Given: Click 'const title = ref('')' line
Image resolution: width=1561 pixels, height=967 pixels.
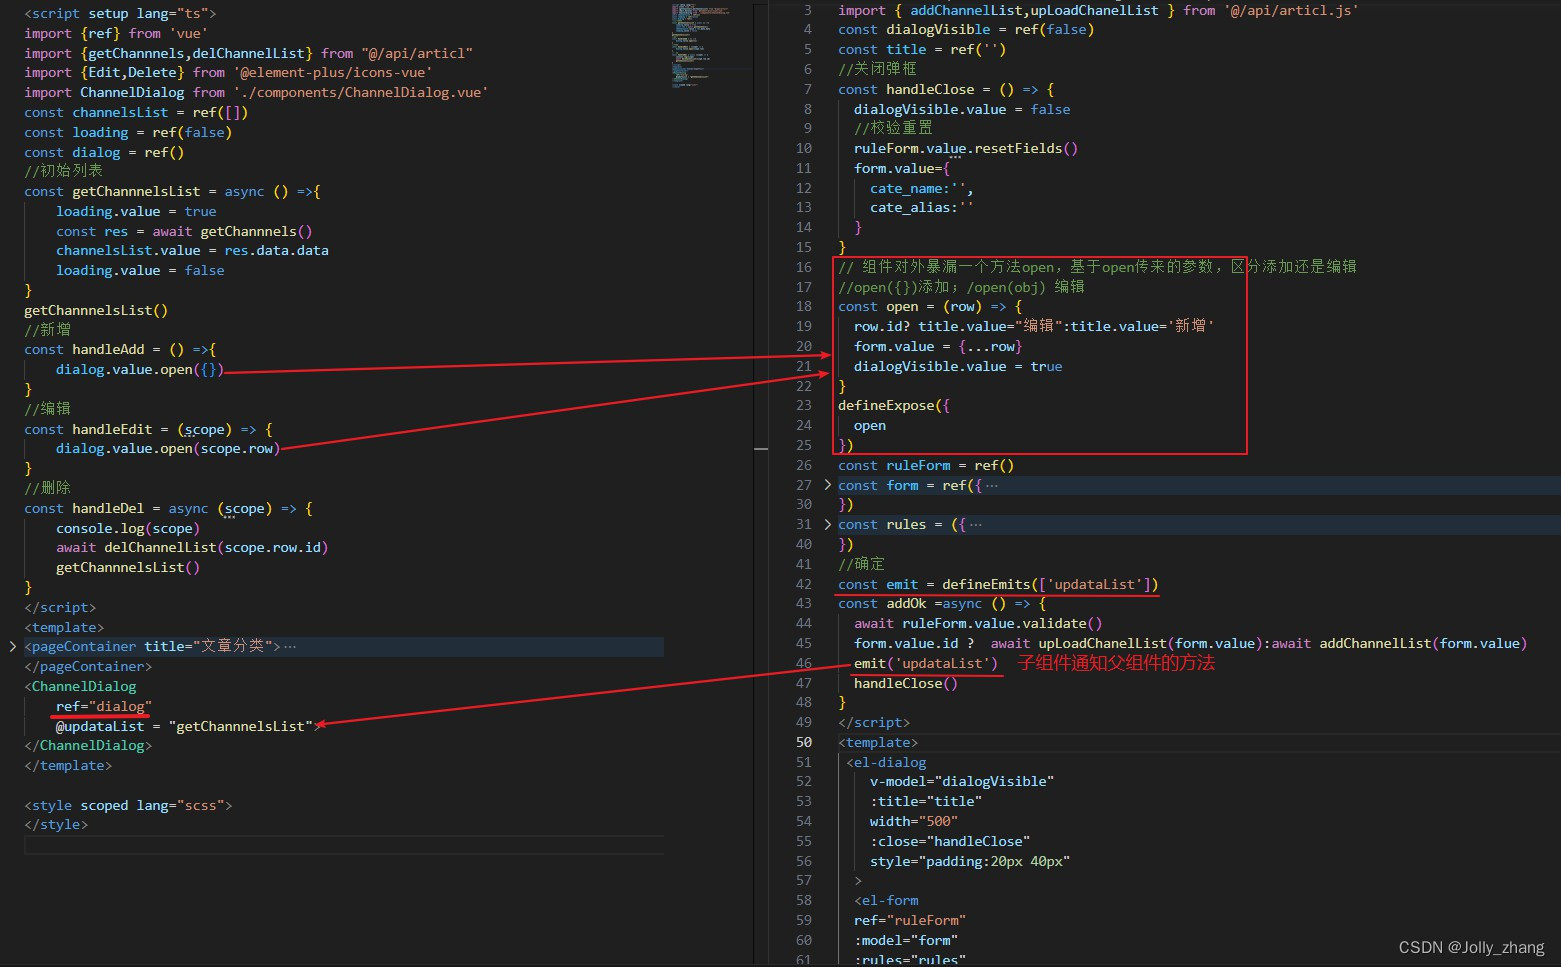Looking at the screenshot, I should tap(922, 49).
